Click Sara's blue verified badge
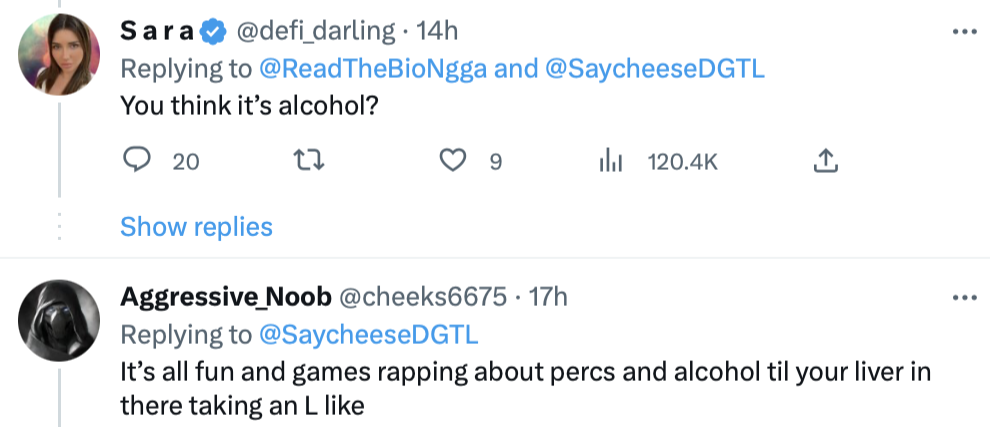 point(213,32)
